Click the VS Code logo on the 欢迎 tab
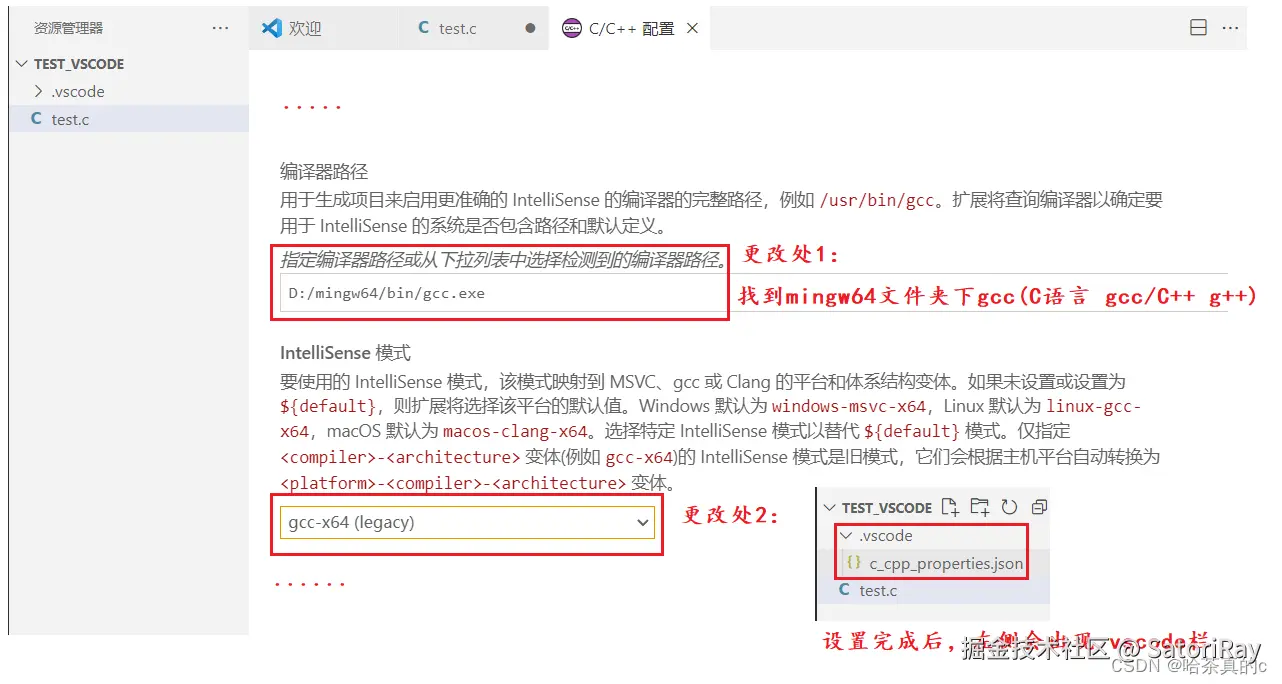This screenshot has width=1282, height=684. click(x=272, y=27)
